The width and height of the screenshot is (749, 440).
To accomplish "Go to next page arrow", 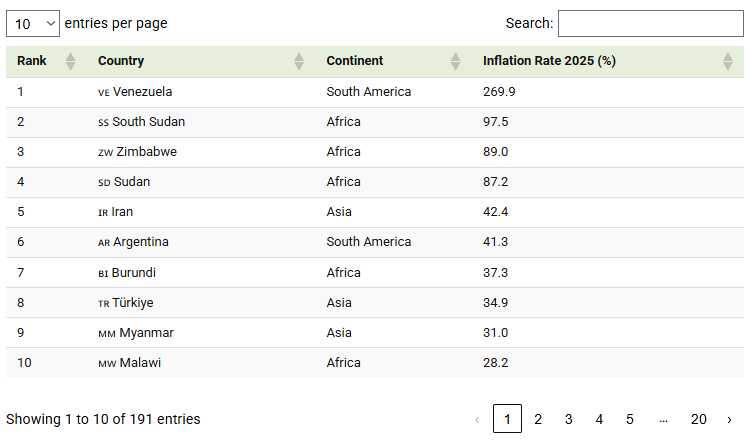I will (729, 419).
